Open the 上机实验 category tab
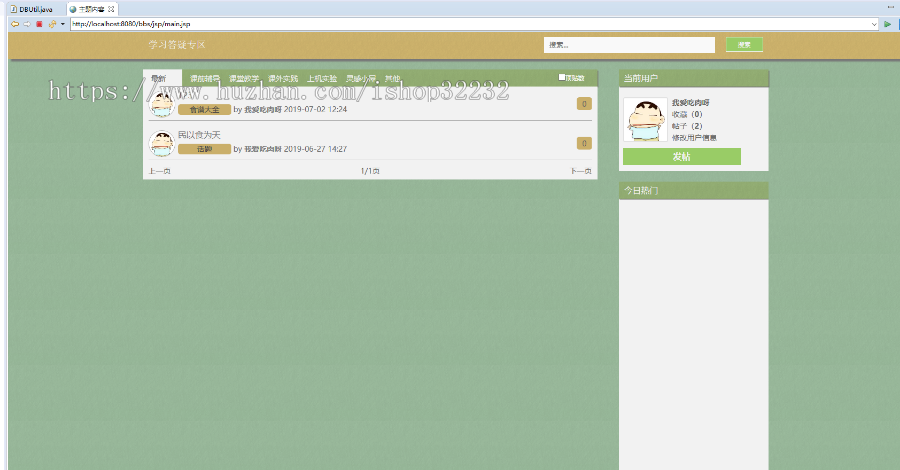 click(x=322, y=79)
